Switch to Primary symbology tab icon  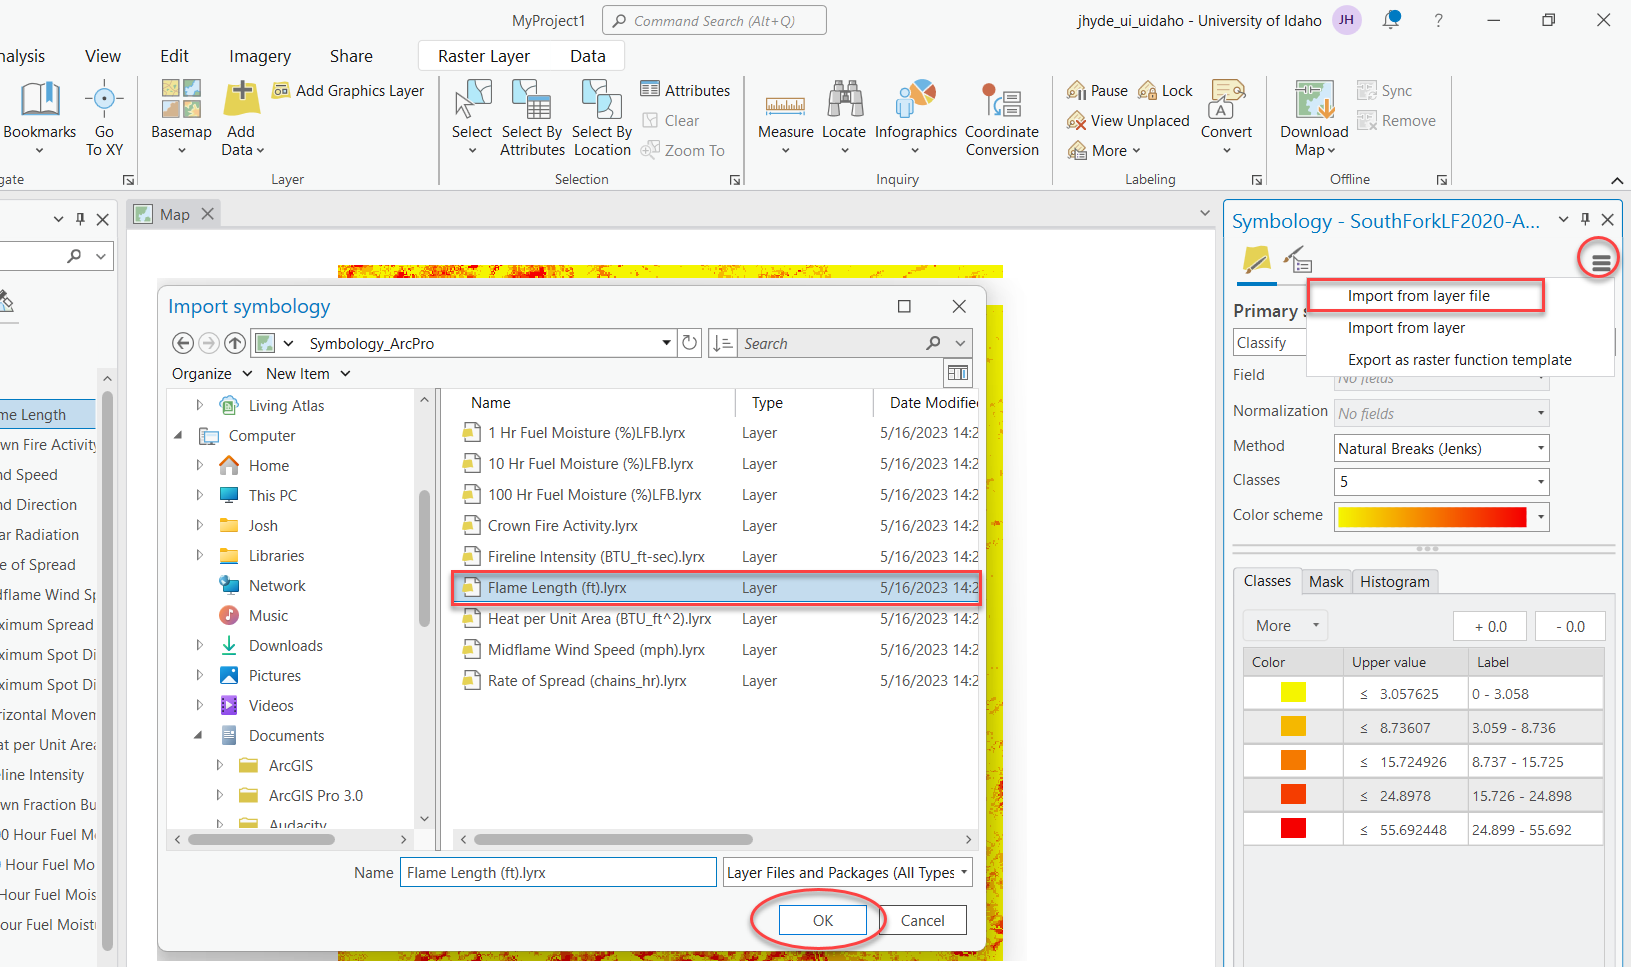coord(1256,260)
